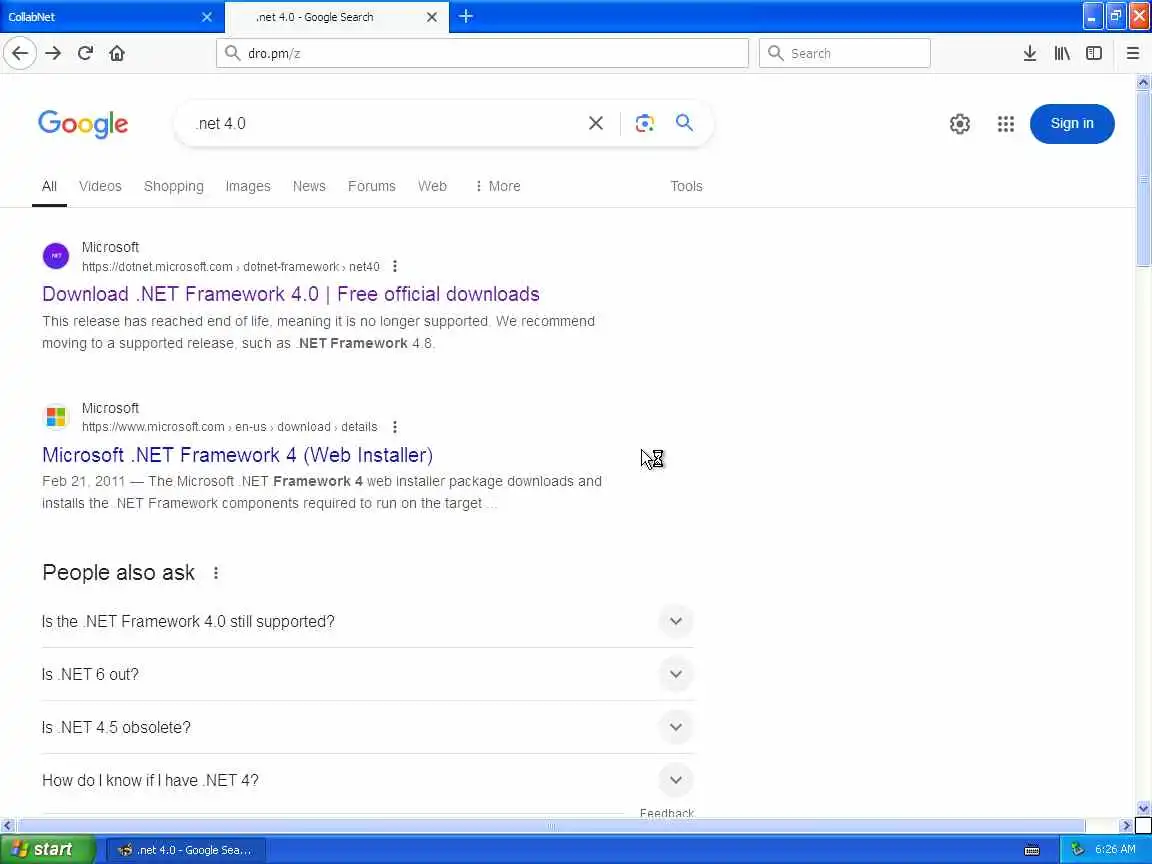Click the scroll right arrow

click(1126, 826)
